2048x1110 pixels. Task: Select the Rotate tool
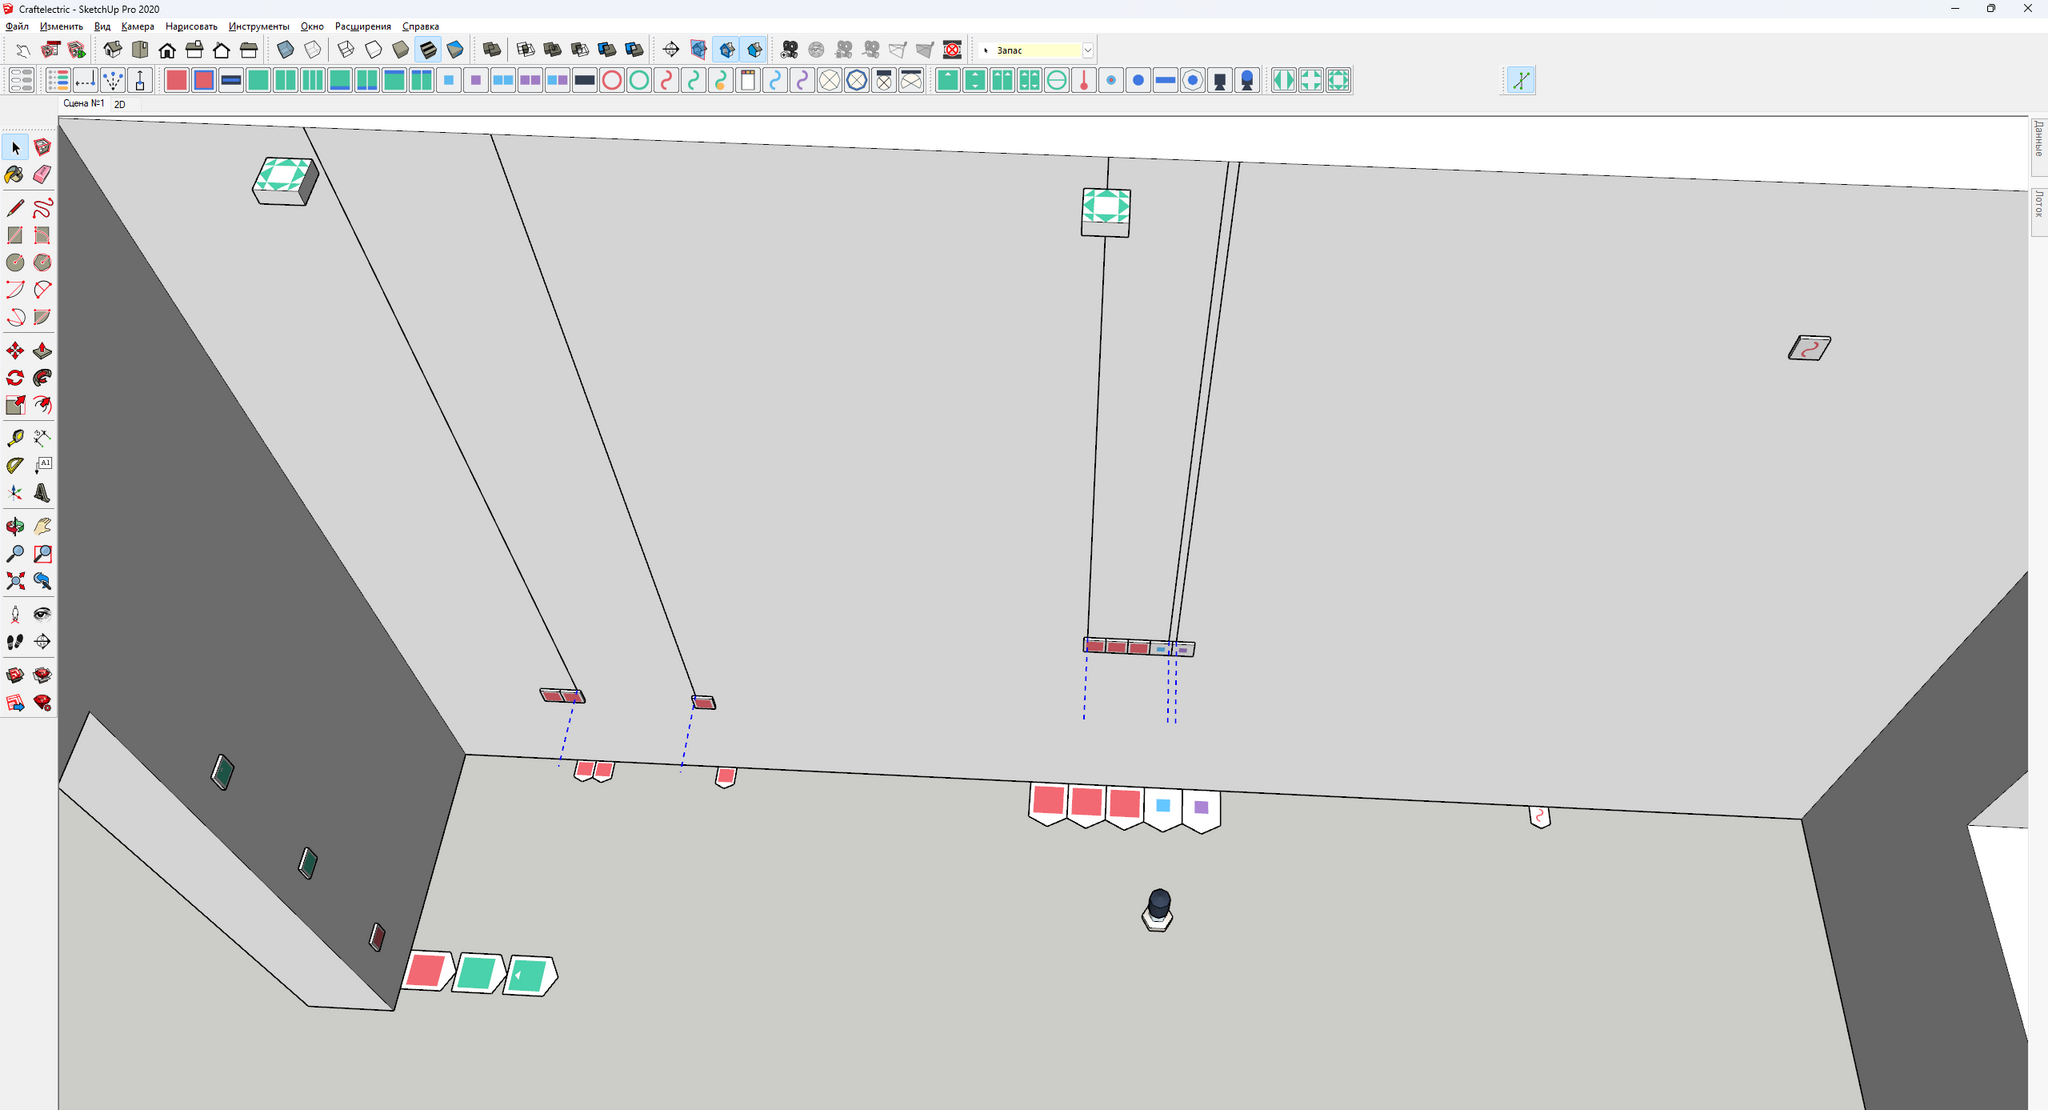point(15,378)
